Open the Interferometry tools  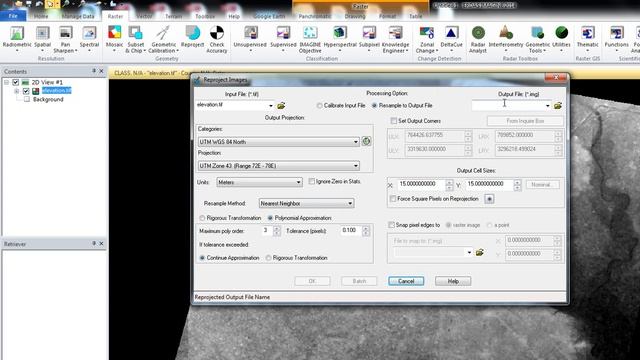point(506,39)
